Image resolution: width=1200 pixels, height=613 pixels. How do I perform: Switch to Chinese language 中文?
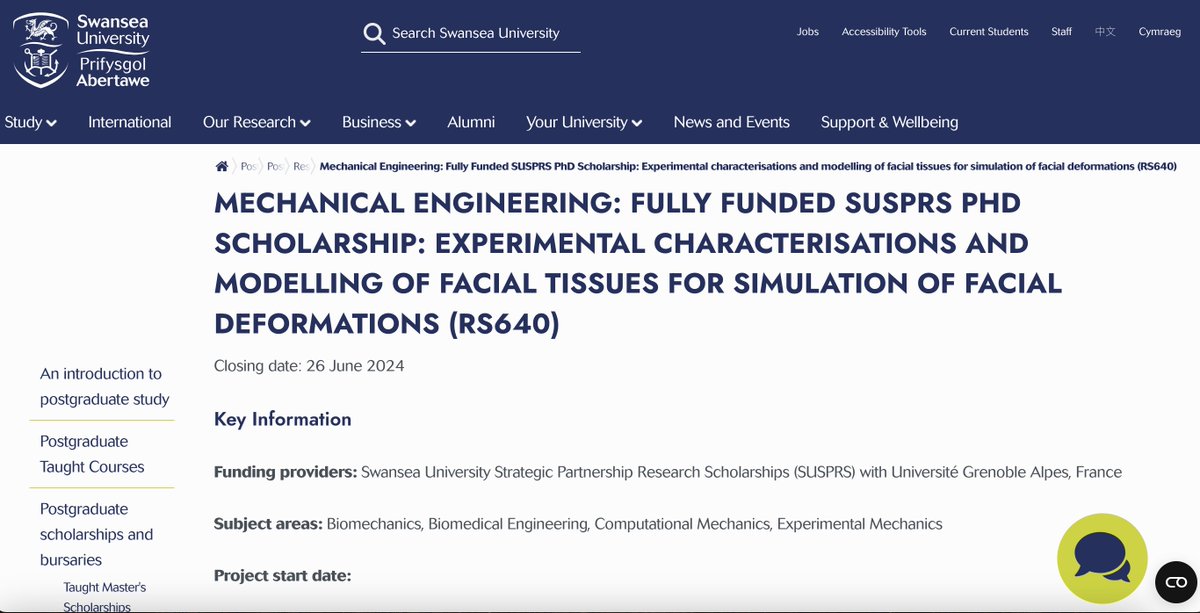(1105, 32)
